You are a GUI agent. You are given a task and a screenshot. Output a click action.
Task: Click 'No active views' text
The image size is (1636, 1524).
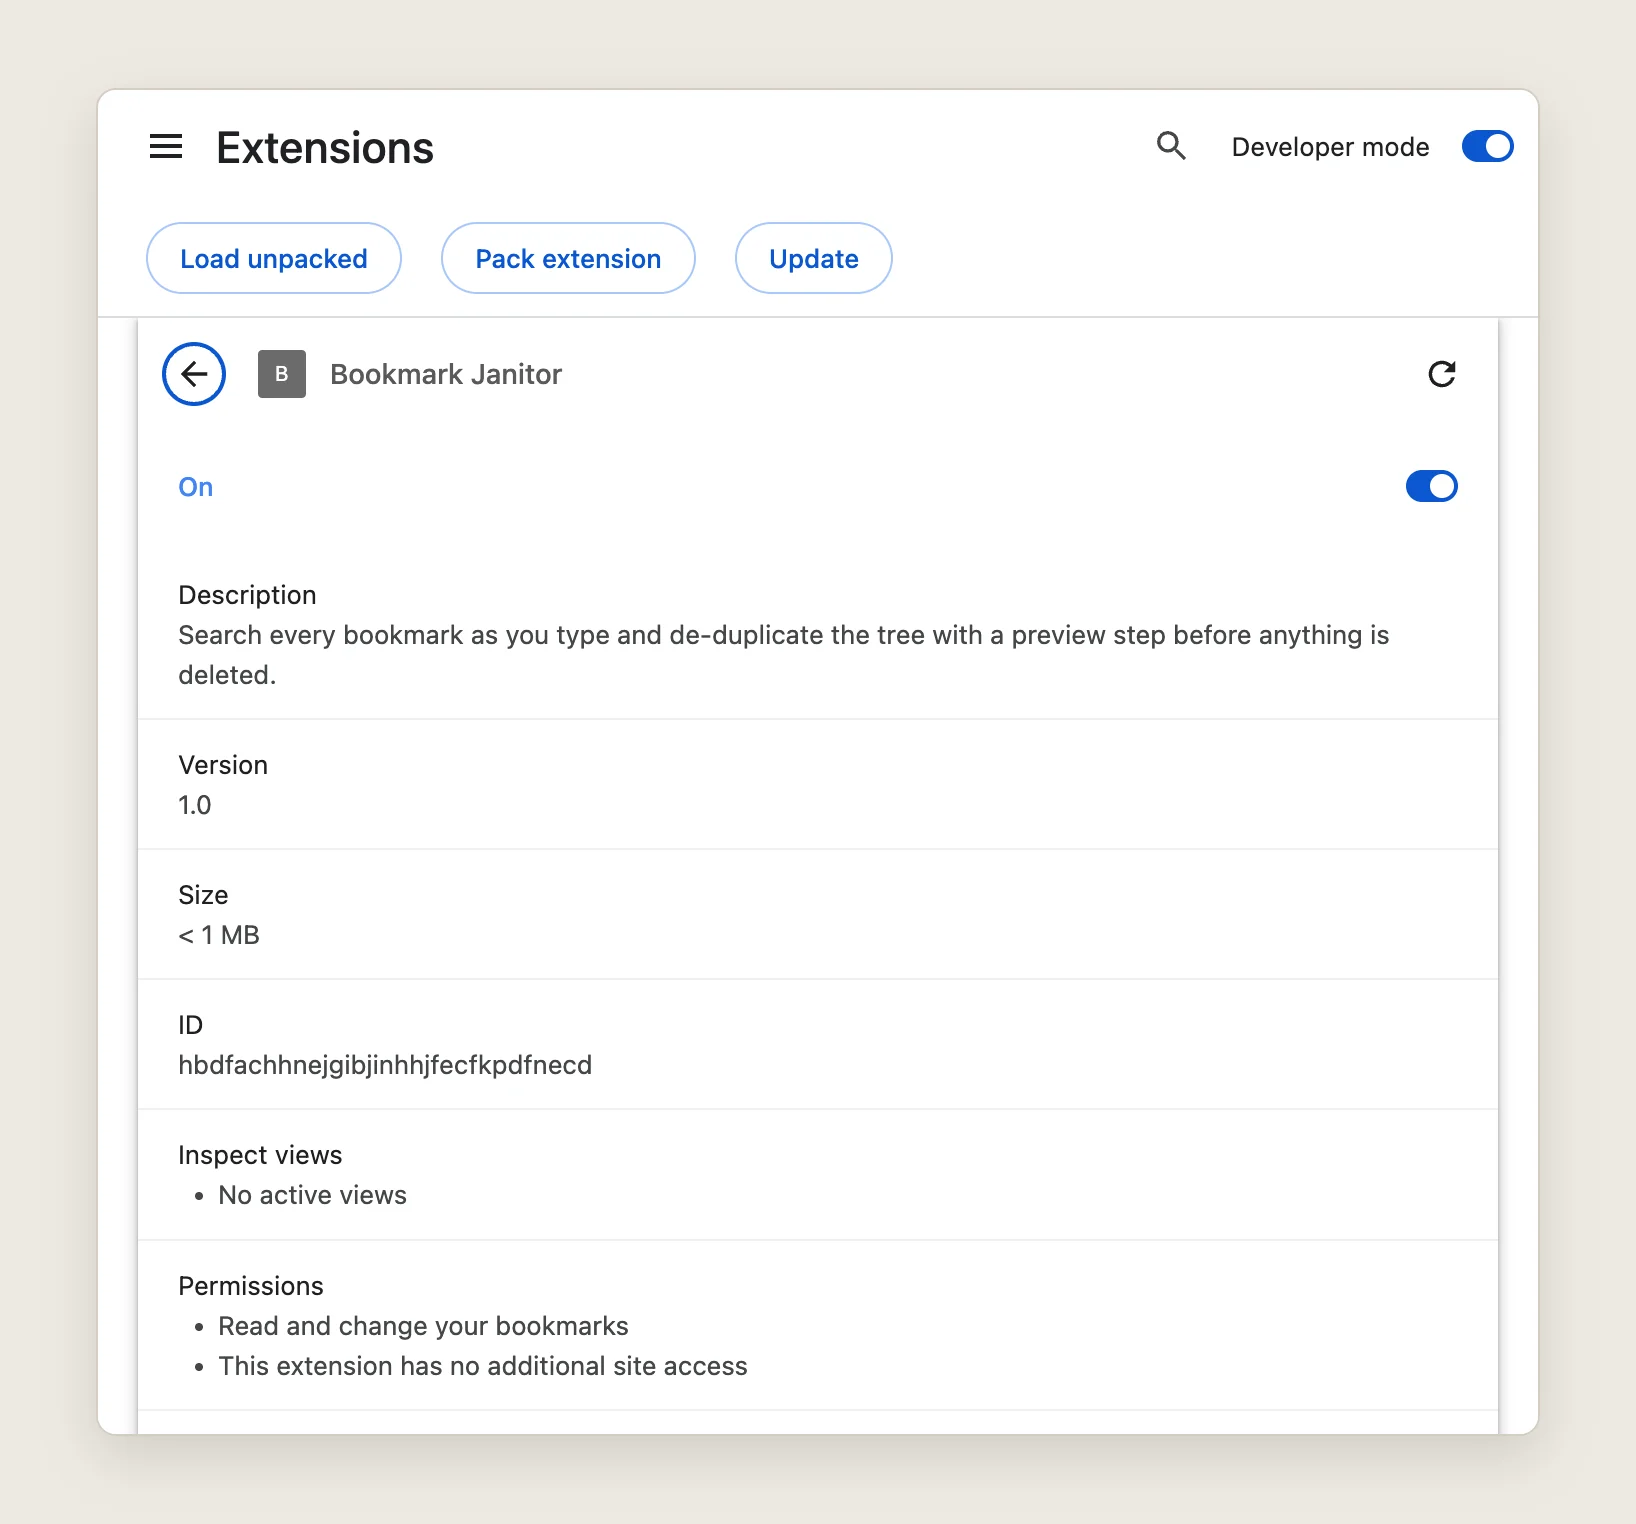pyautogui.click(x=313, y=1195)
